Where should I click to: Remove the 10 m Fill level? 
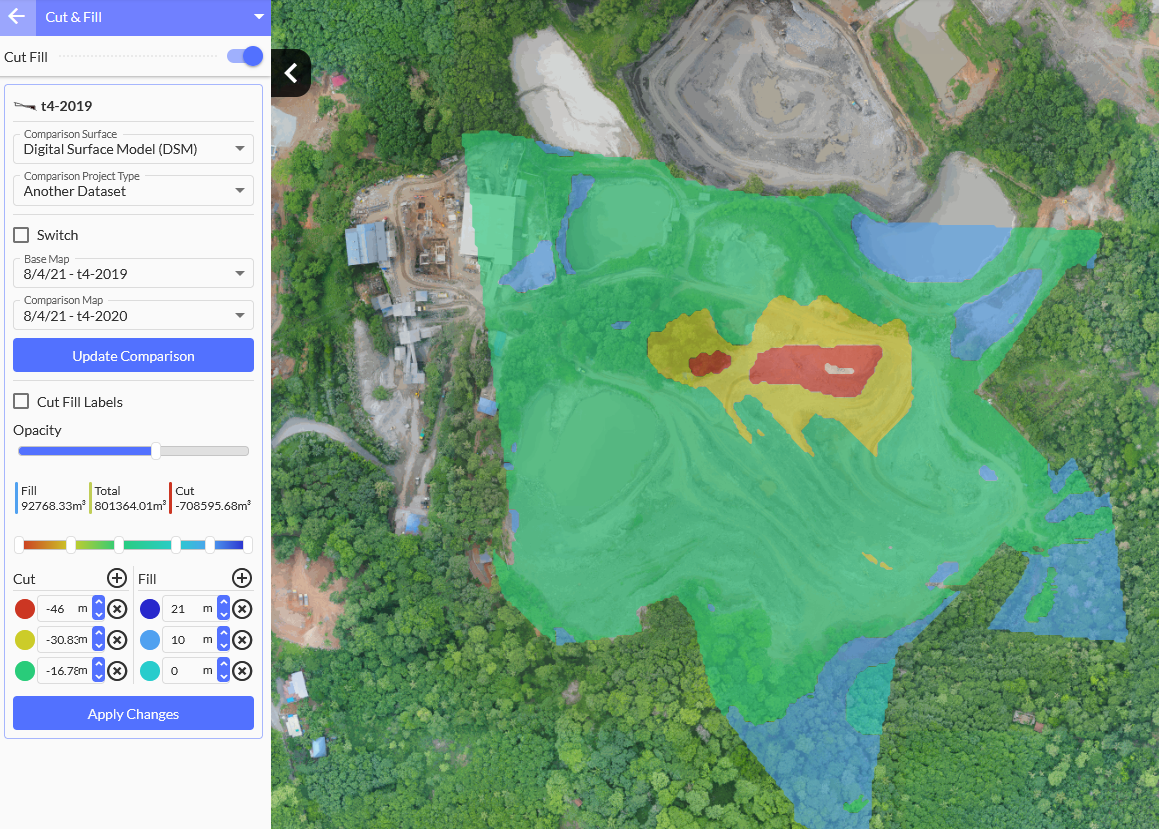pos(242,640)
